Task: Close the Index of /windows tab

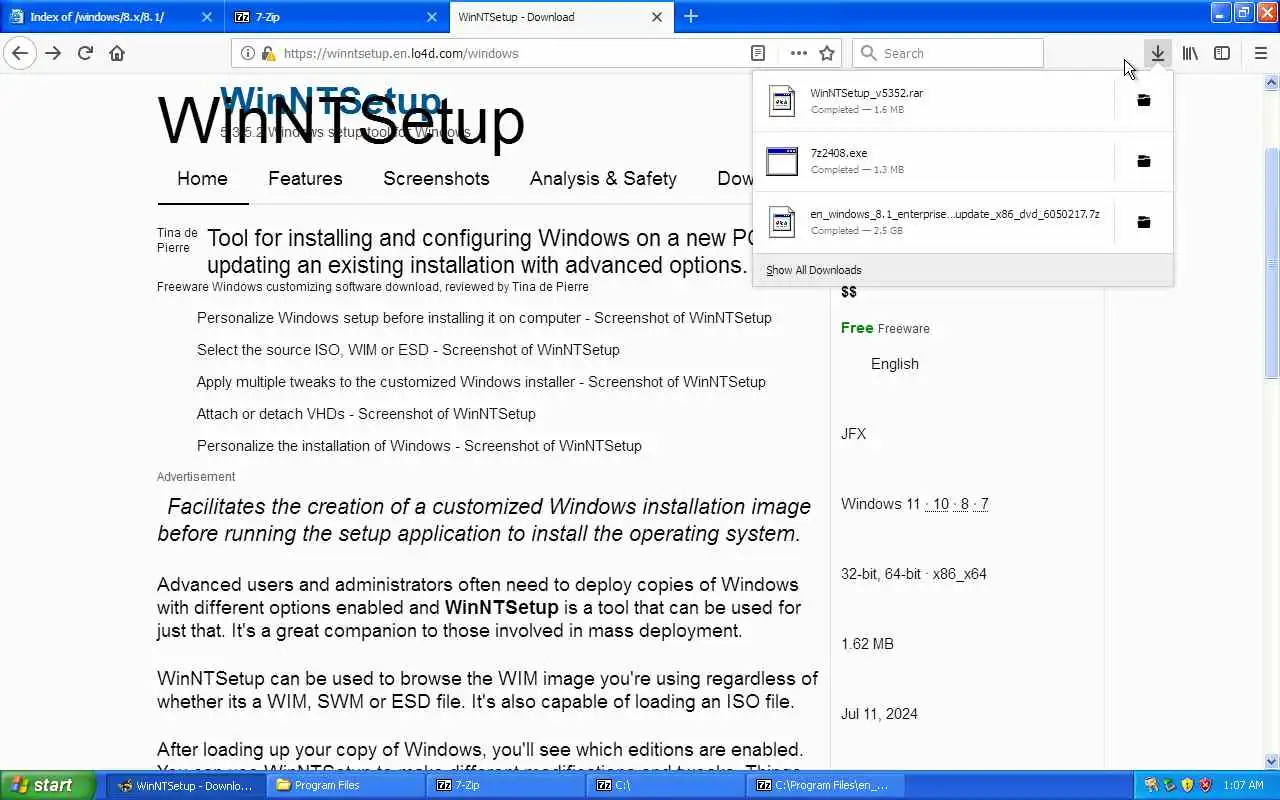Action: (207, 17)
